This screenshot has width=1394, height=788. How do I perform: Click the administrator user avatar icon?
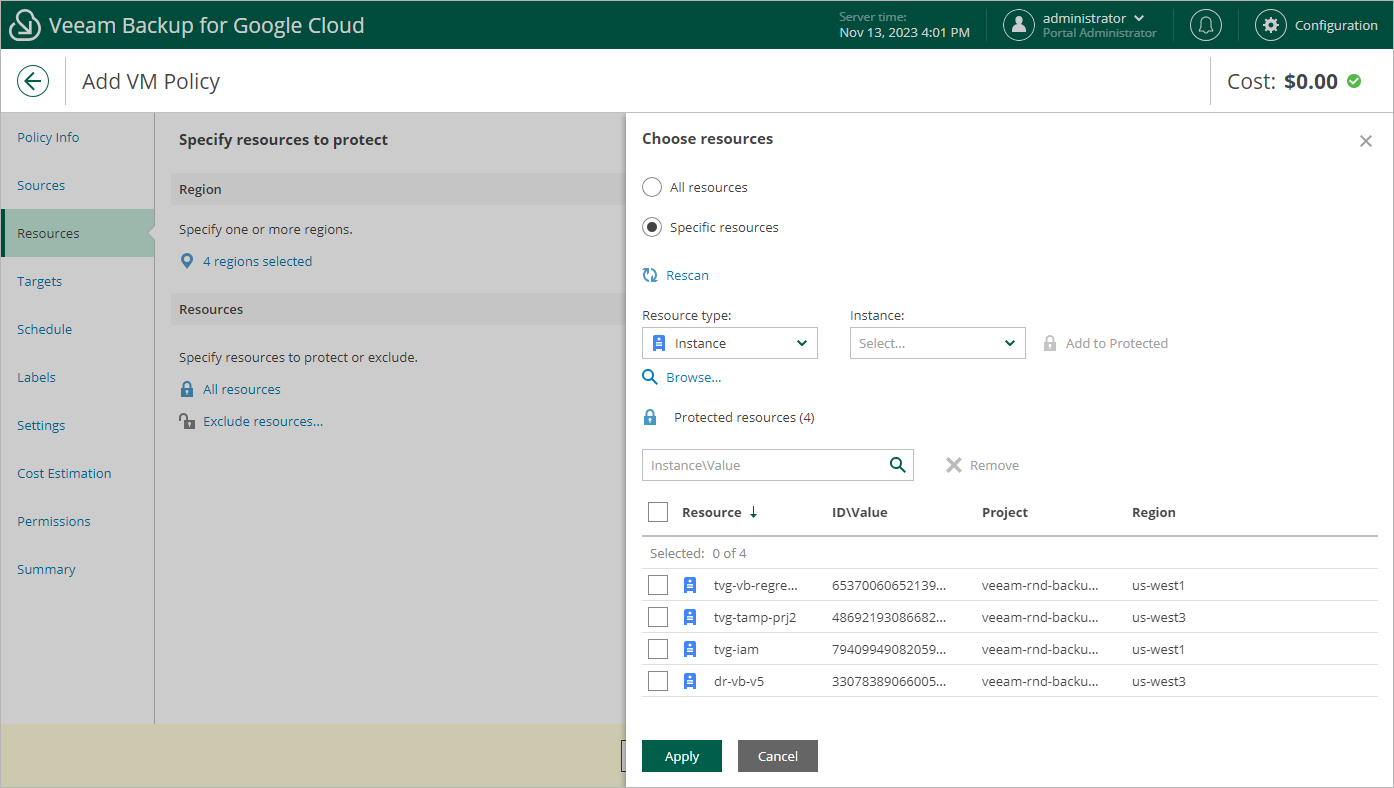tap(1018, 25)
